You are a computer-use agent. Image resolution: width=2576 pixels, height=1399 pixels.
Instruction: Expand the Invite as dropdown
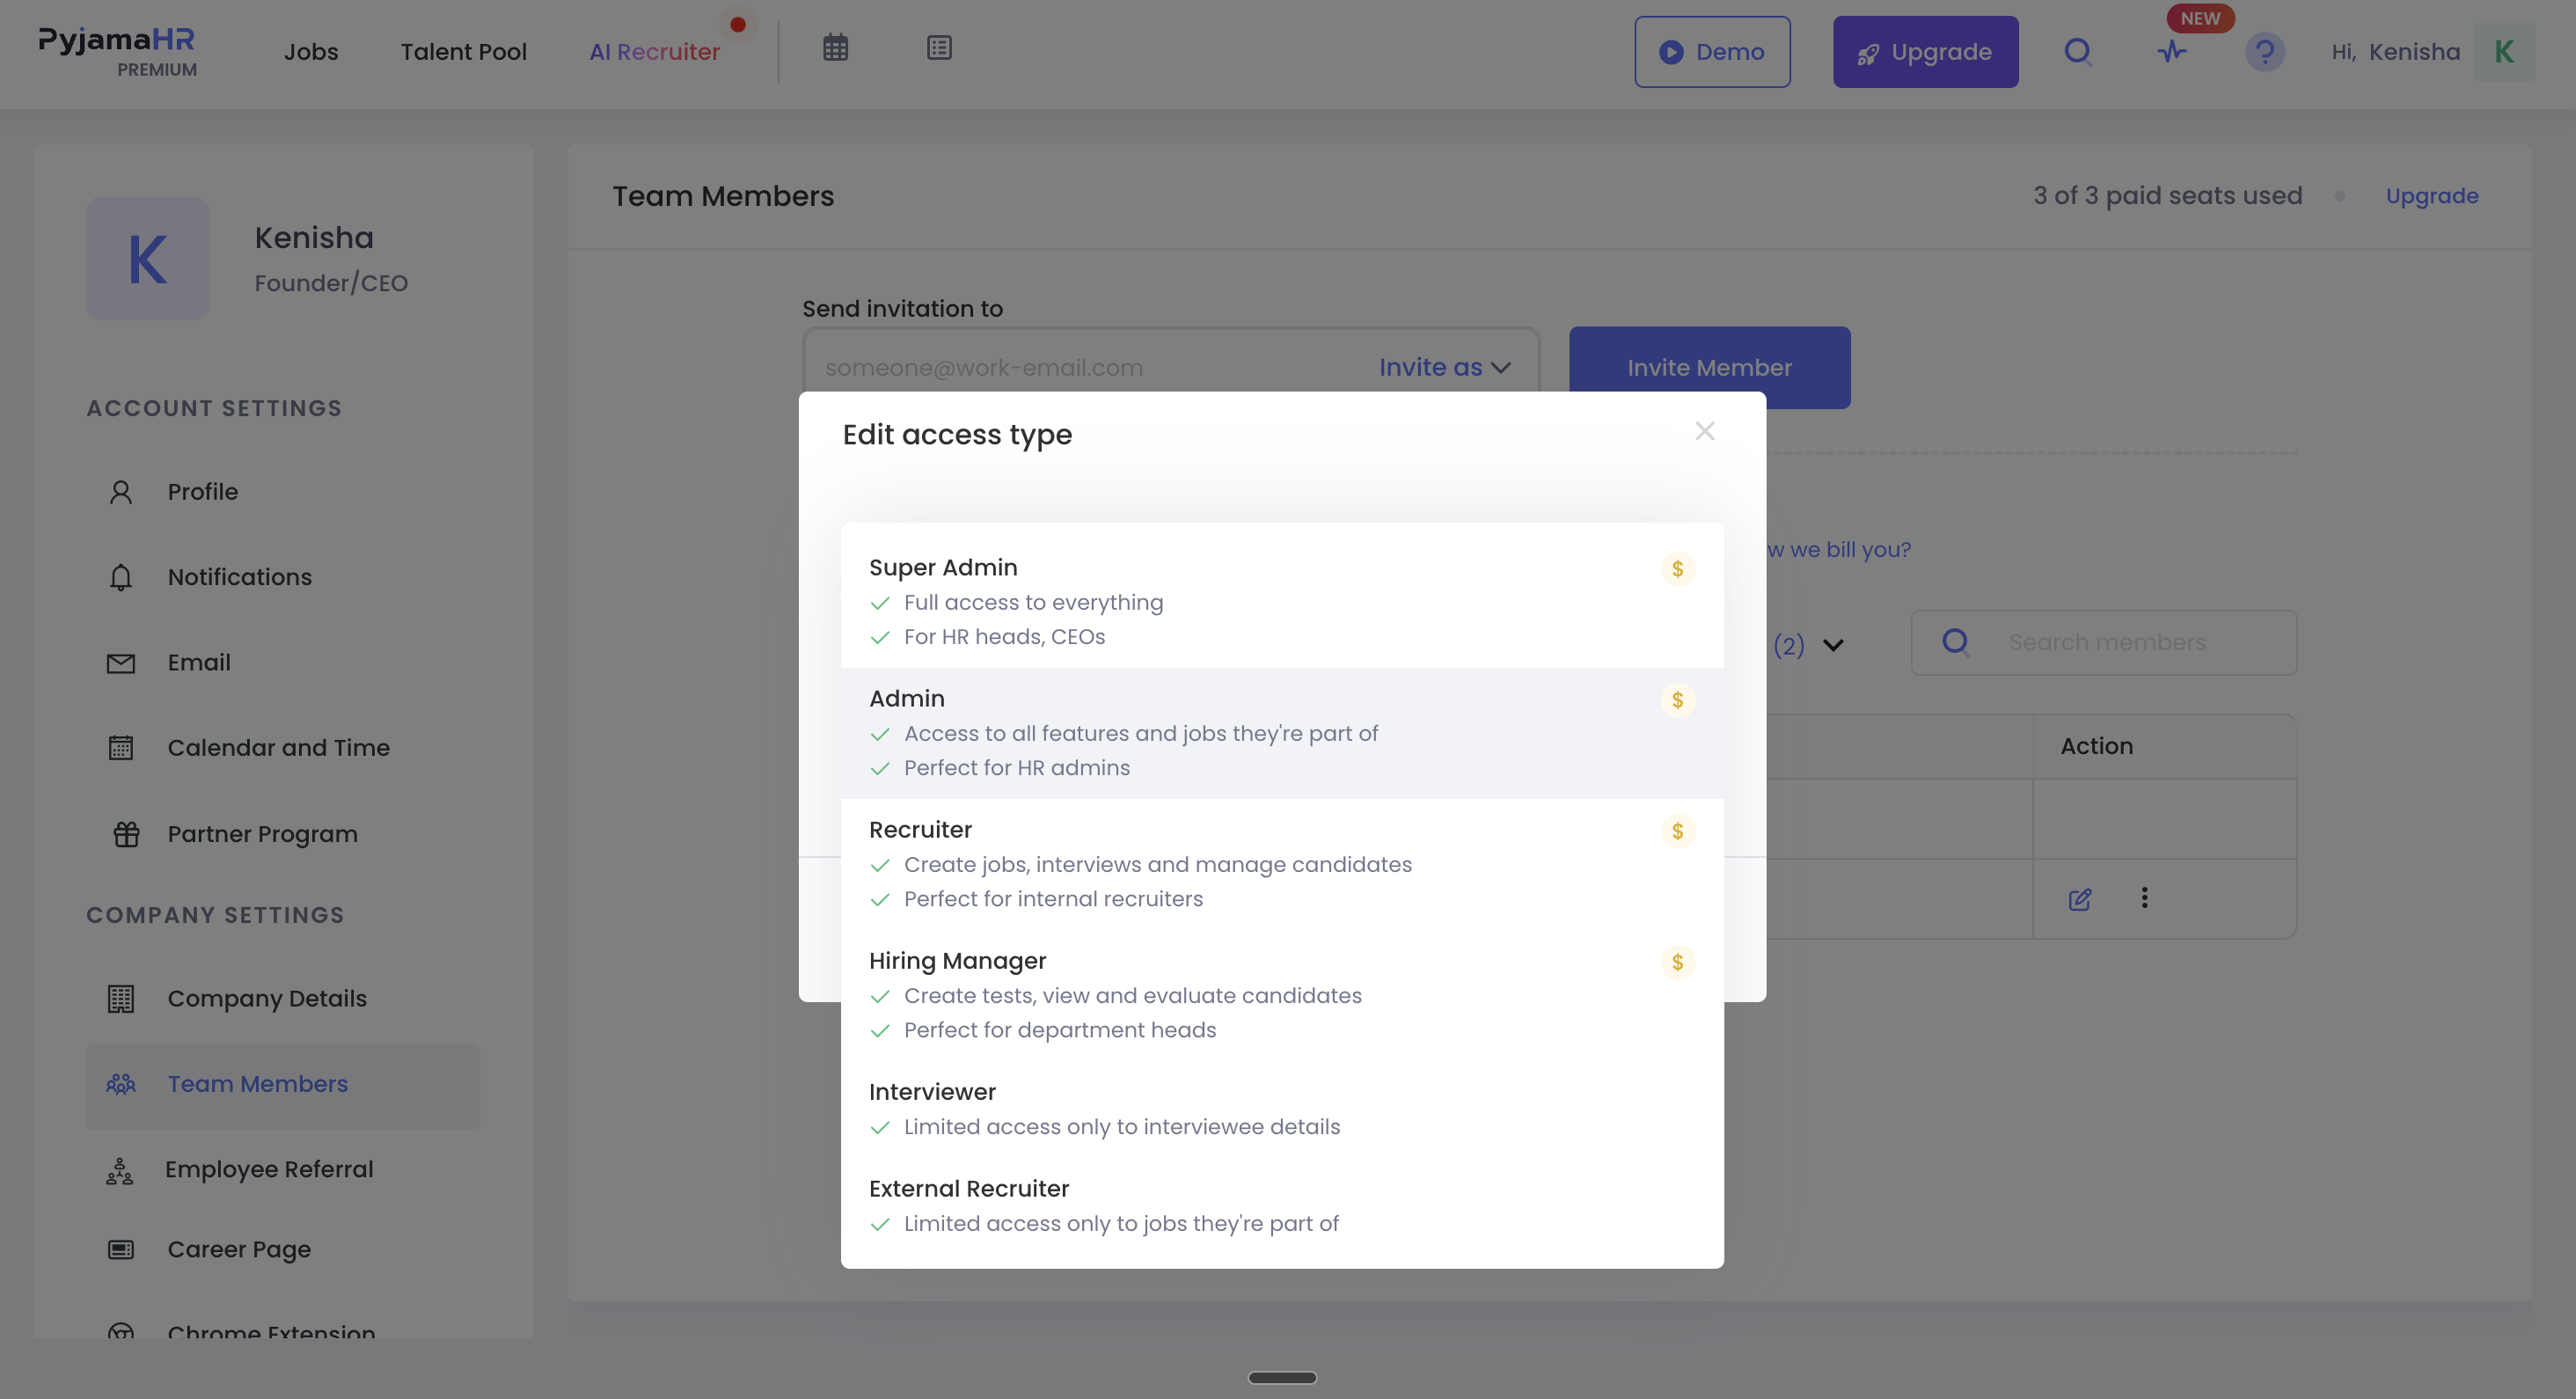(x=1445, y=368)
